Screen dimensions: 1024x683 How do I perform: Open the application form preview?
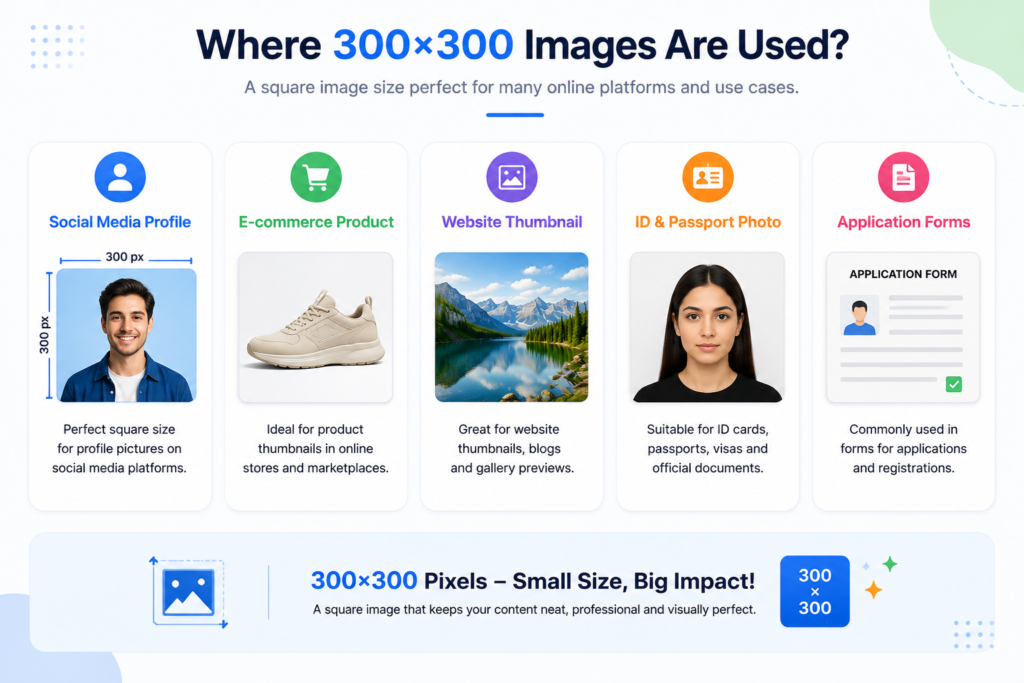[903, 327]
